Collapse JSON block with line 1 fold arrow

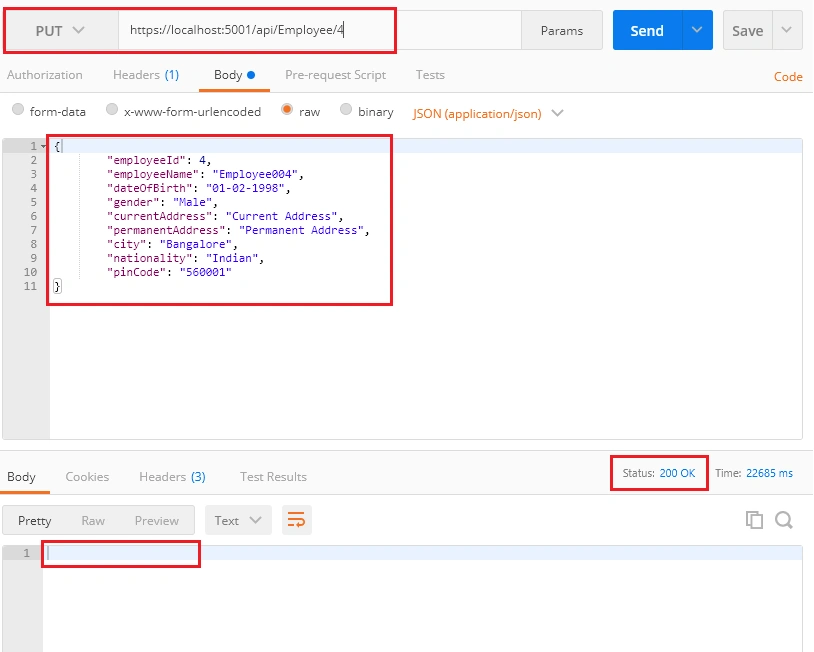point(44,146)
